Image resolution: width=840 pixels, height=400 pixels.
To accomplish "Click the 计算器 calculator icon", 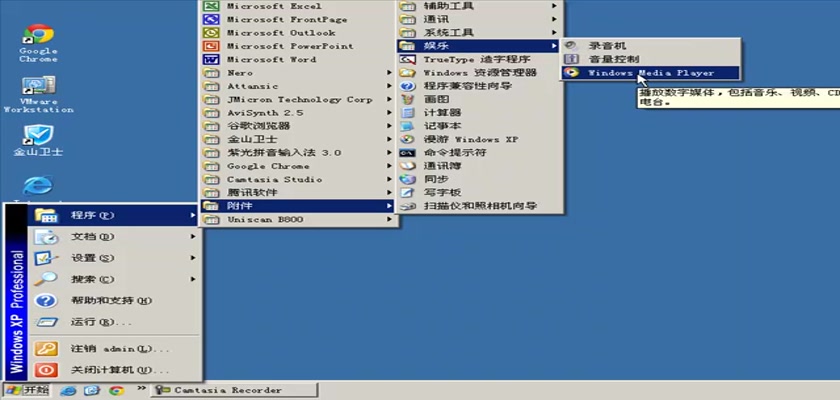I will point(408,112).
